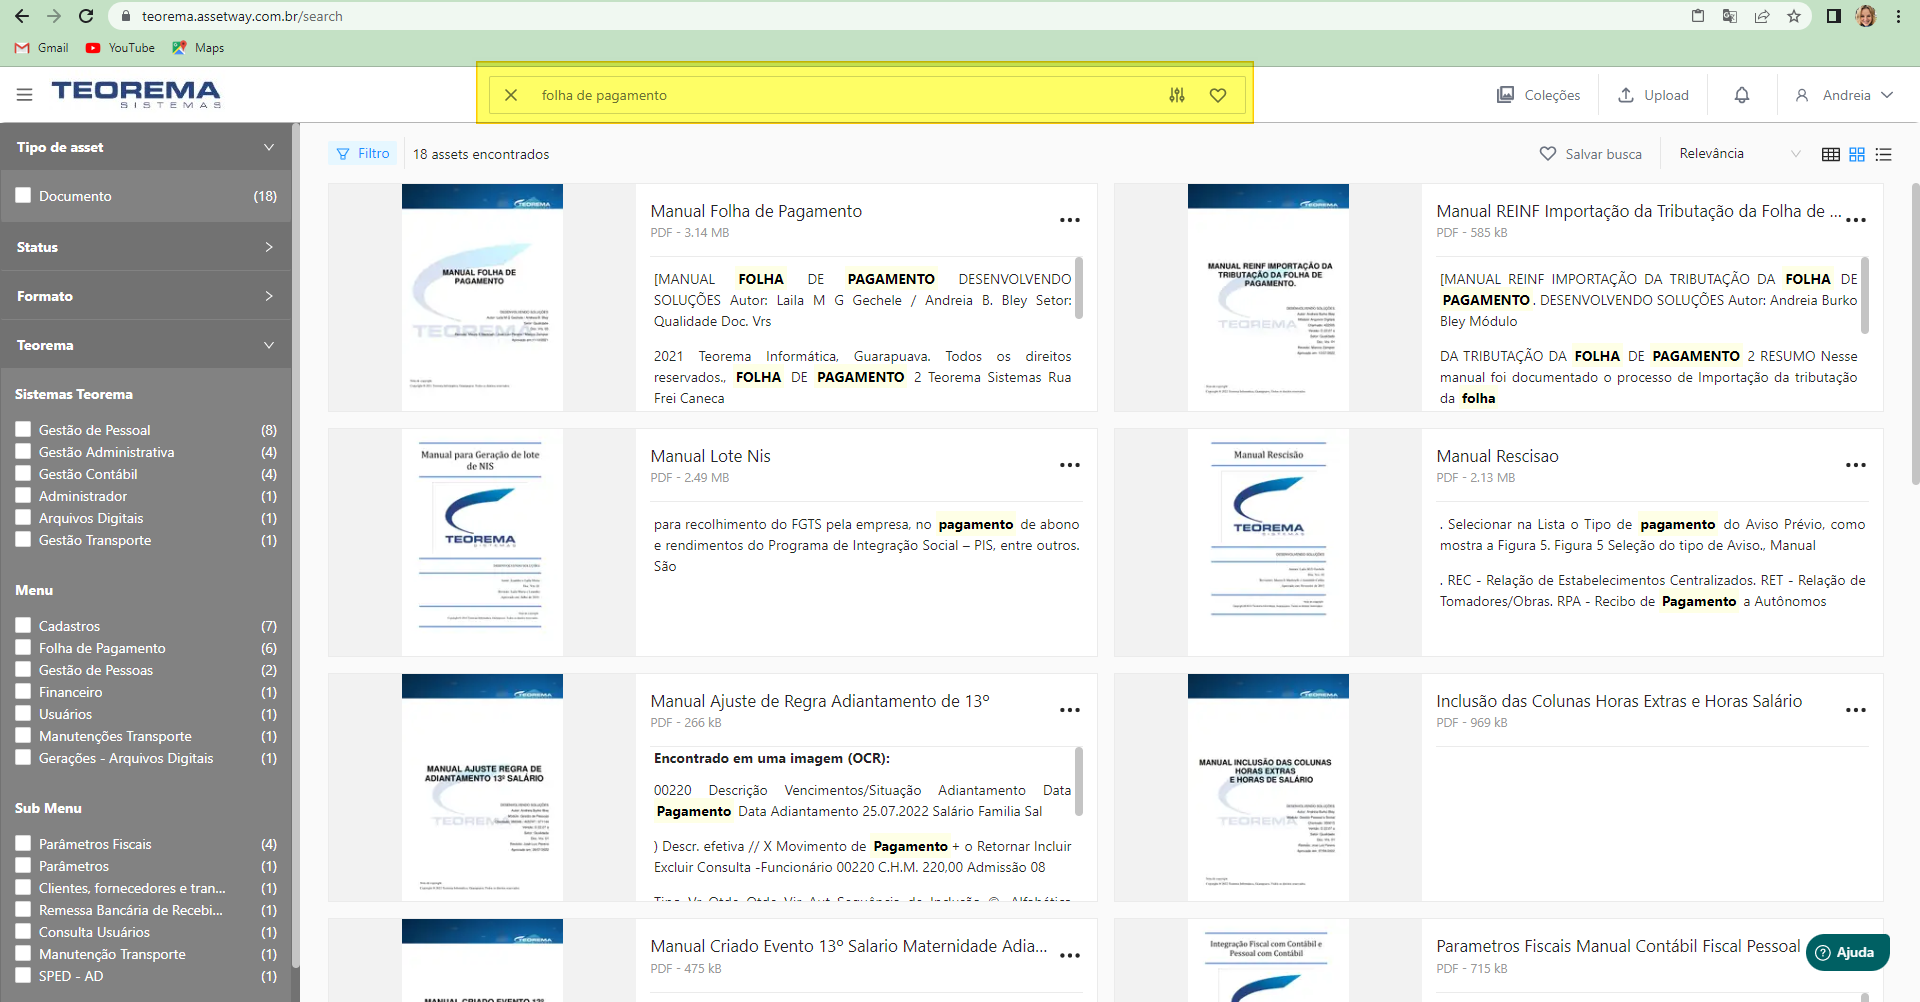The height and width of the screenshot is (1002, 1920).
Task: Bookmark this page with the star icon
Action: click(x=1794, y=16)
